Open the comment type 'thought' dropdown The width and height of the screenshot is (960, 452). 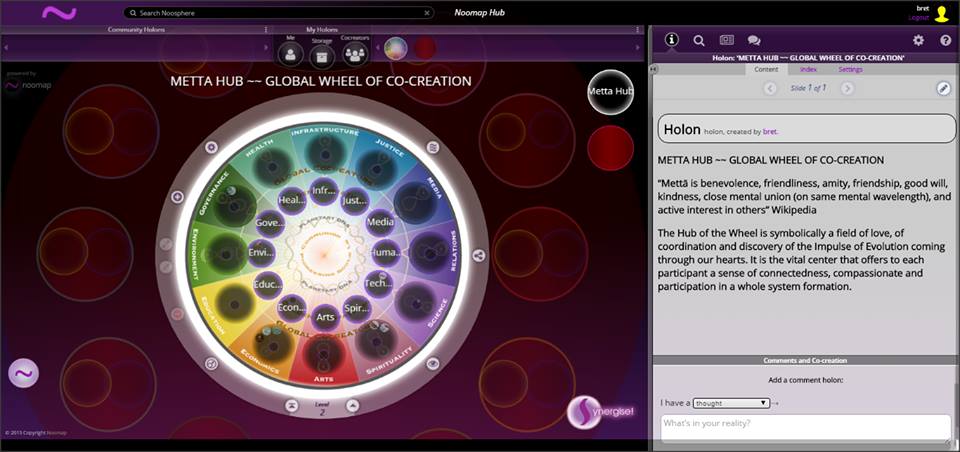tap(731, 404)
